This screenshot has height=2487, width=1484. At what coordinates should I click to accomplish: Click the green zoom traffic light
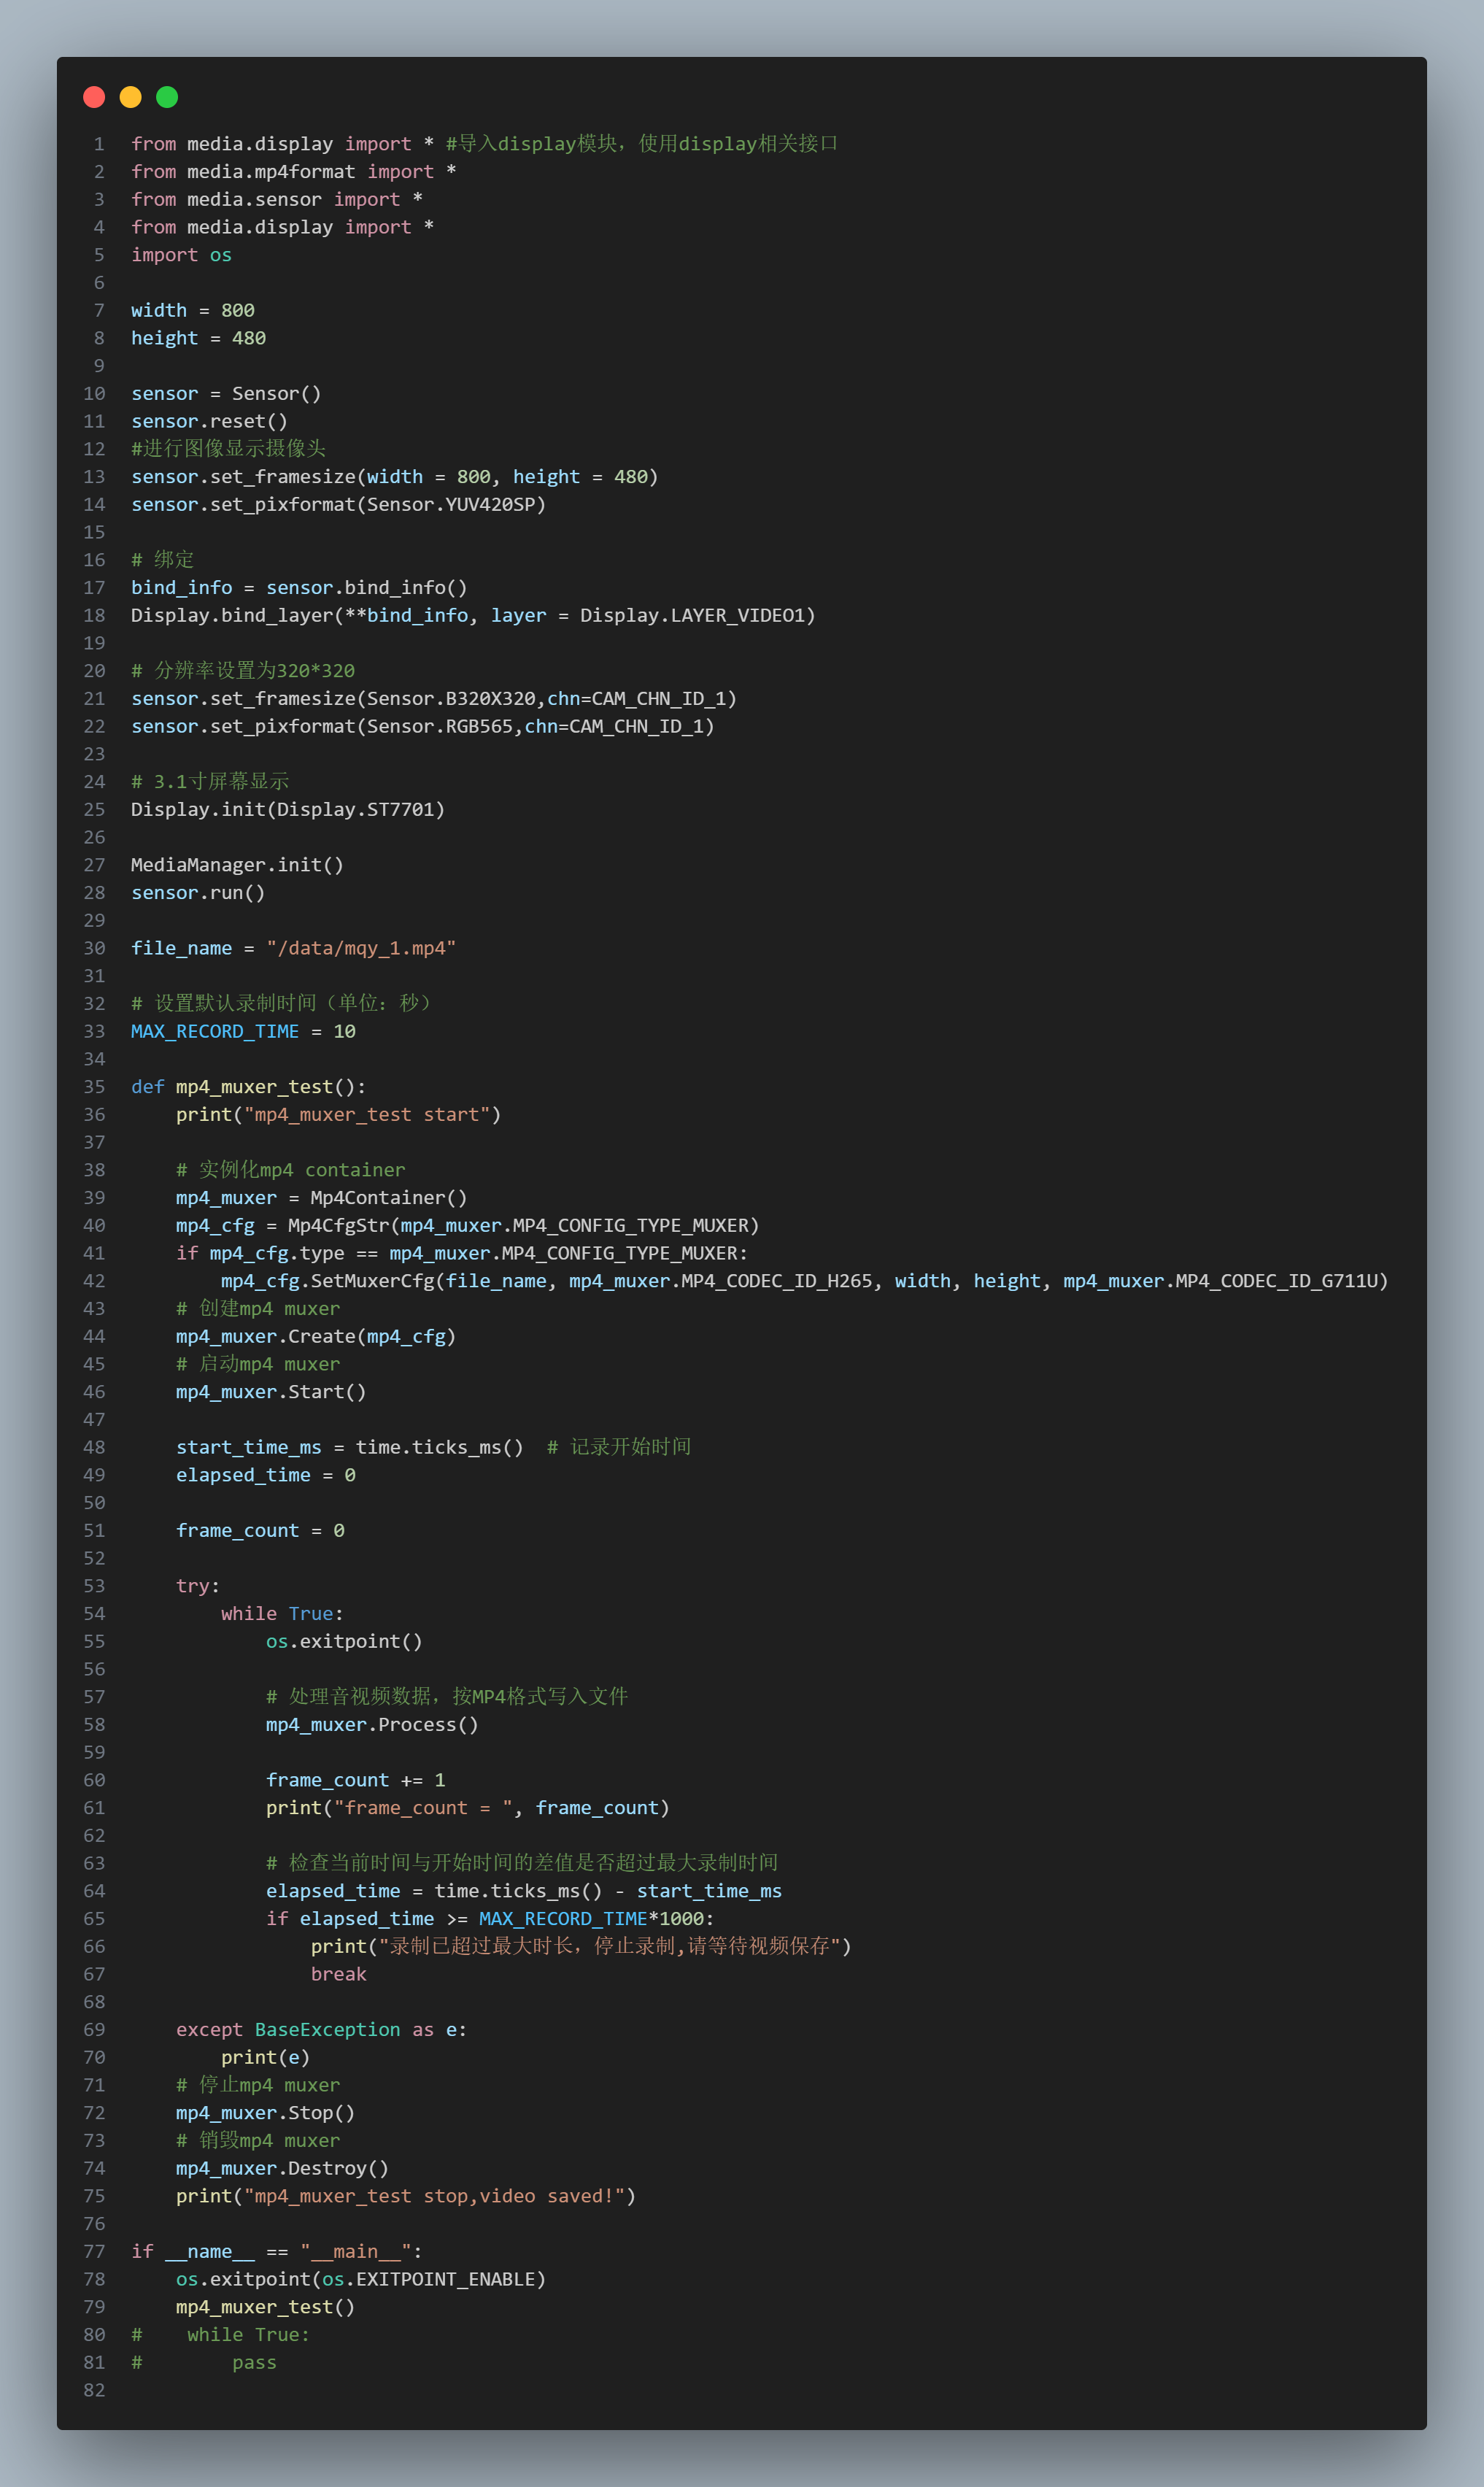tap(167, 97)
